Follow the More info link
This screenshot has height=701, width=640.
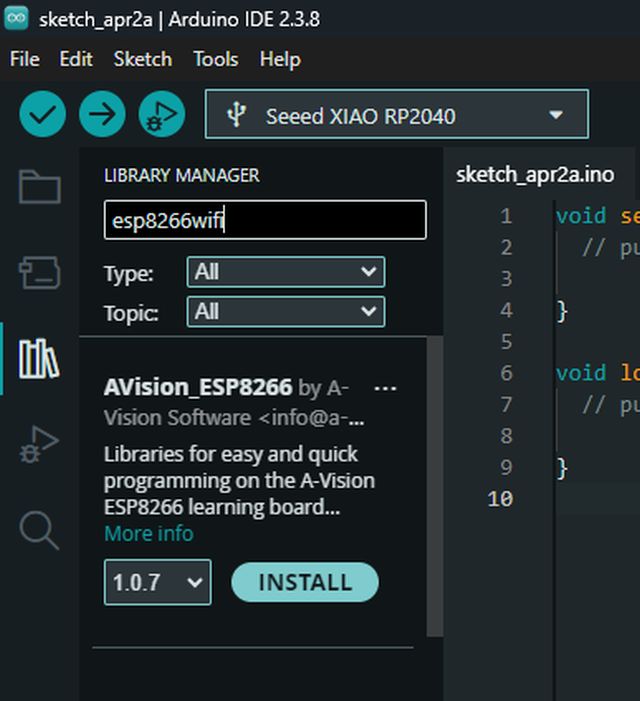(x=149, y=534)
